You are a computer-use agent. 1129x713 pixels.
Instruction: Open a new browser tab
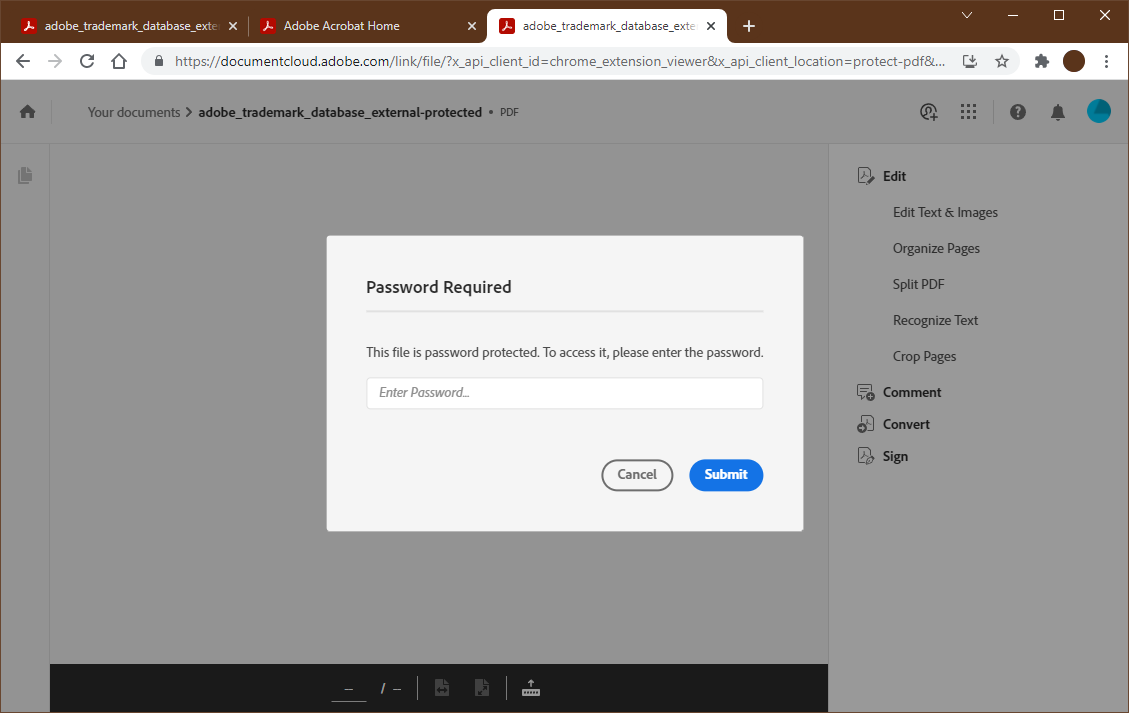749,26
